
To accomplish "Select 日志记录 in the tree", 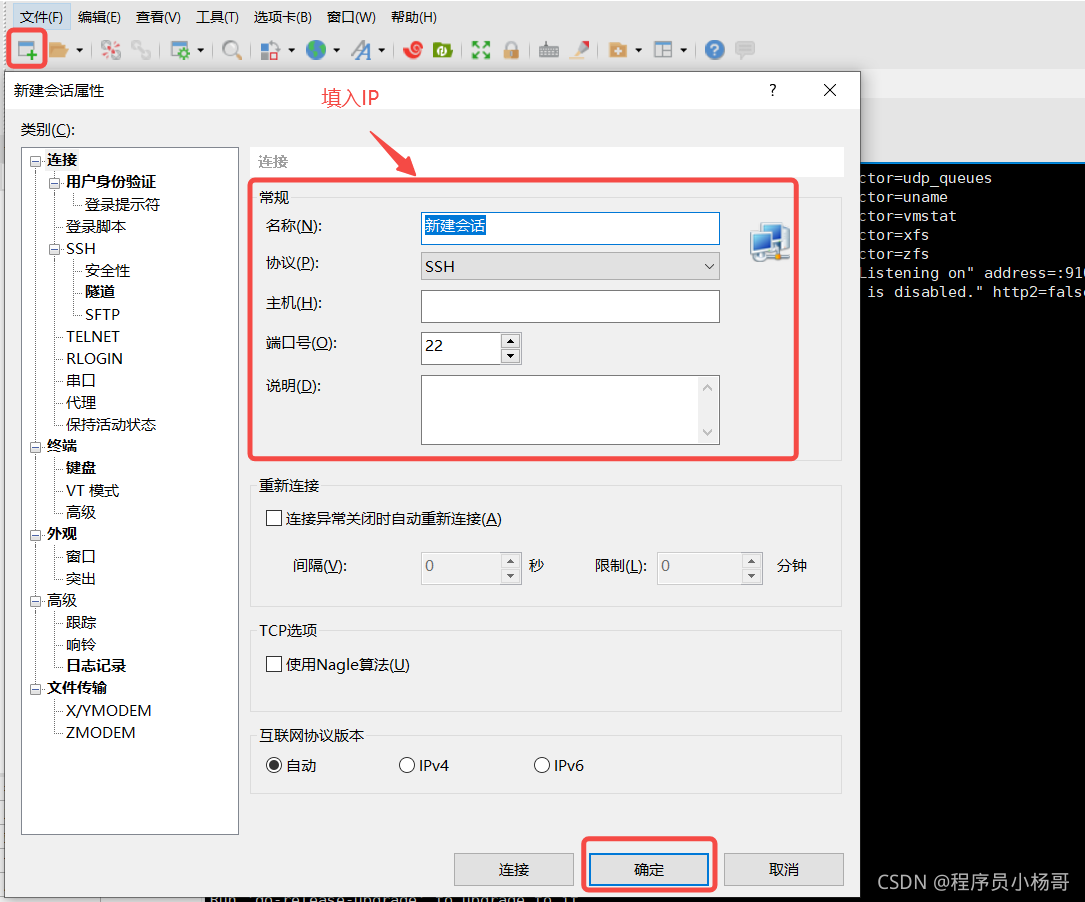I will (96, 666).
